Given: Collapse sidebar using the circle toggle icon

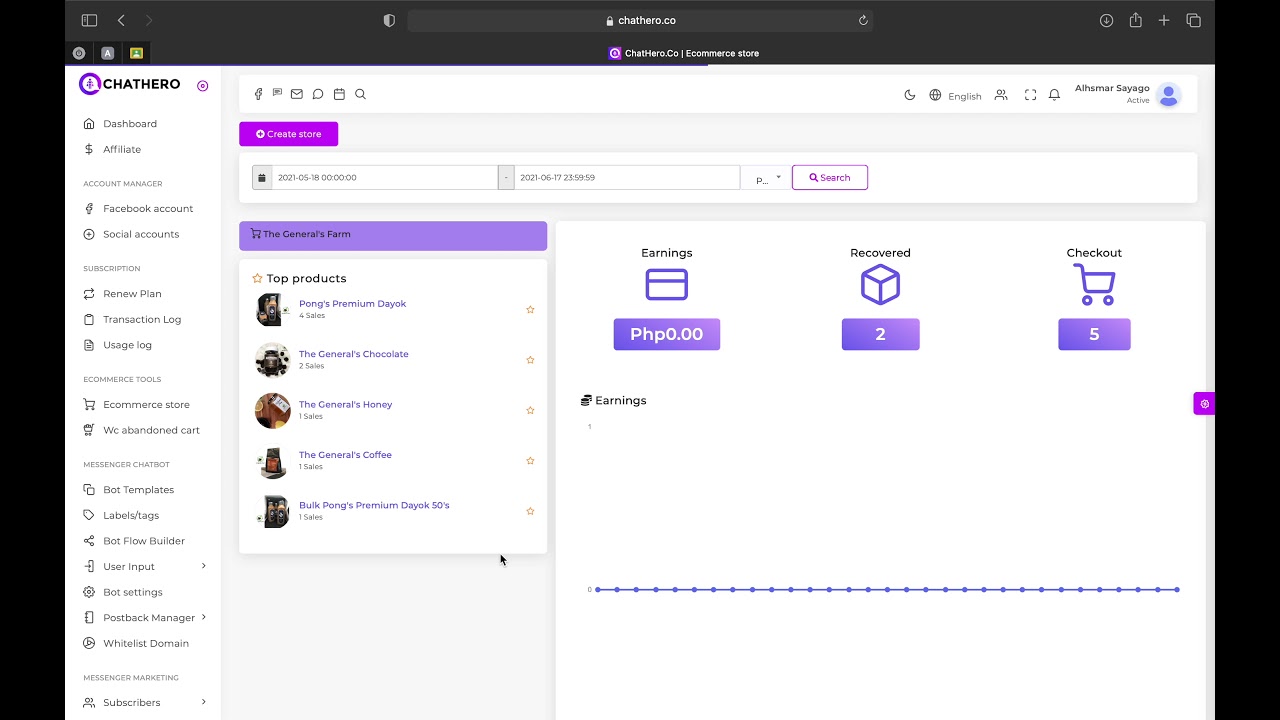Looking at the screenshot, I should [202, 86].
